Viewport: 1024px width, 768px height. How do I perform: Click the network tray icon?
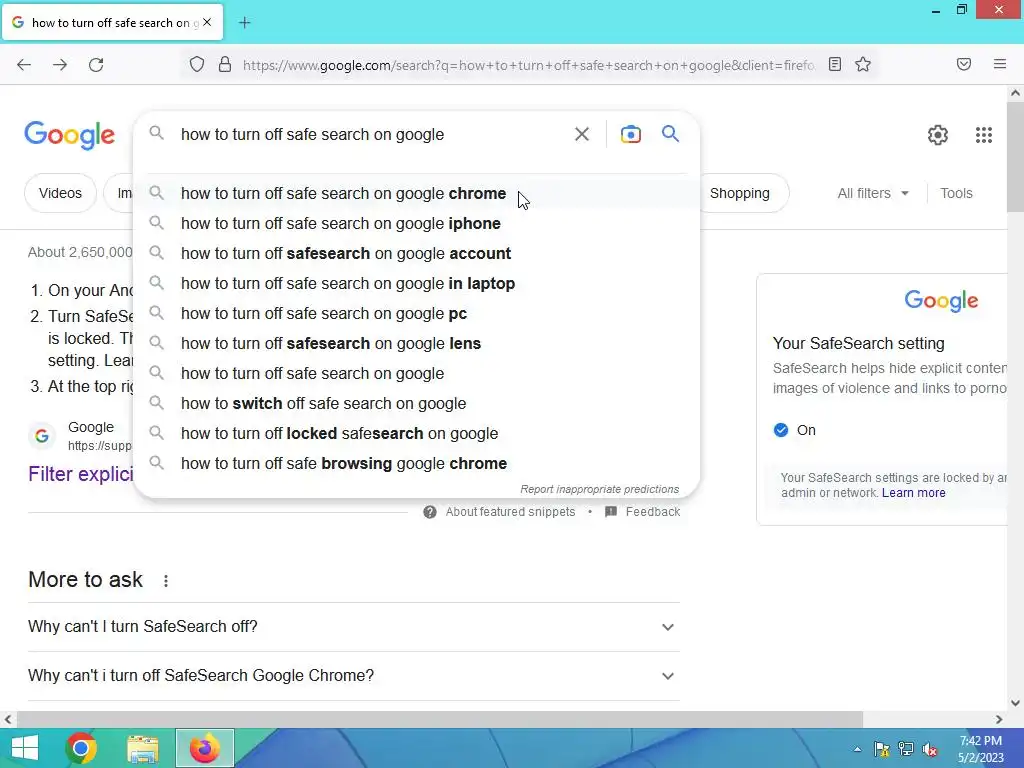click(x=906, y=749)
